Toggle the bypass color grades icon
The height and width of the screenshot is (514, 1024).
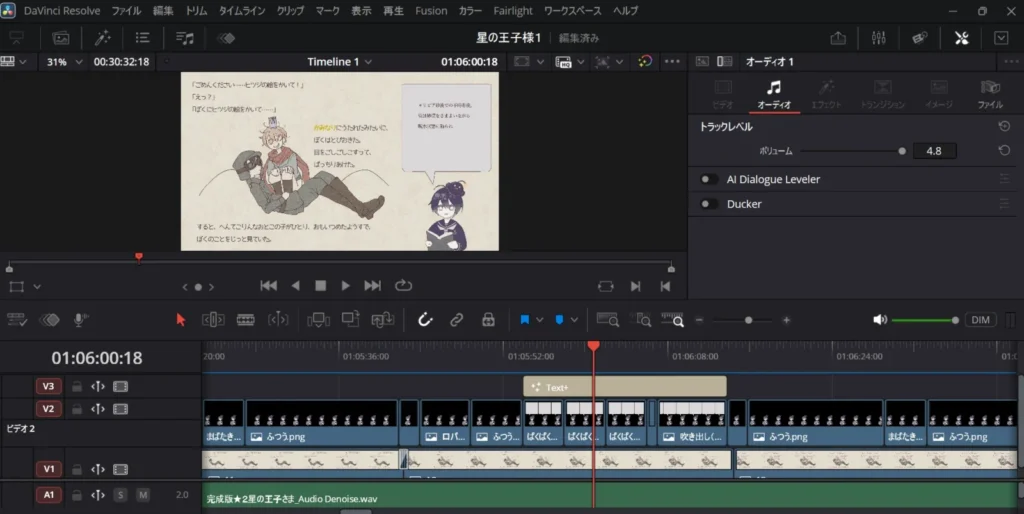click(x=645, y=61)
